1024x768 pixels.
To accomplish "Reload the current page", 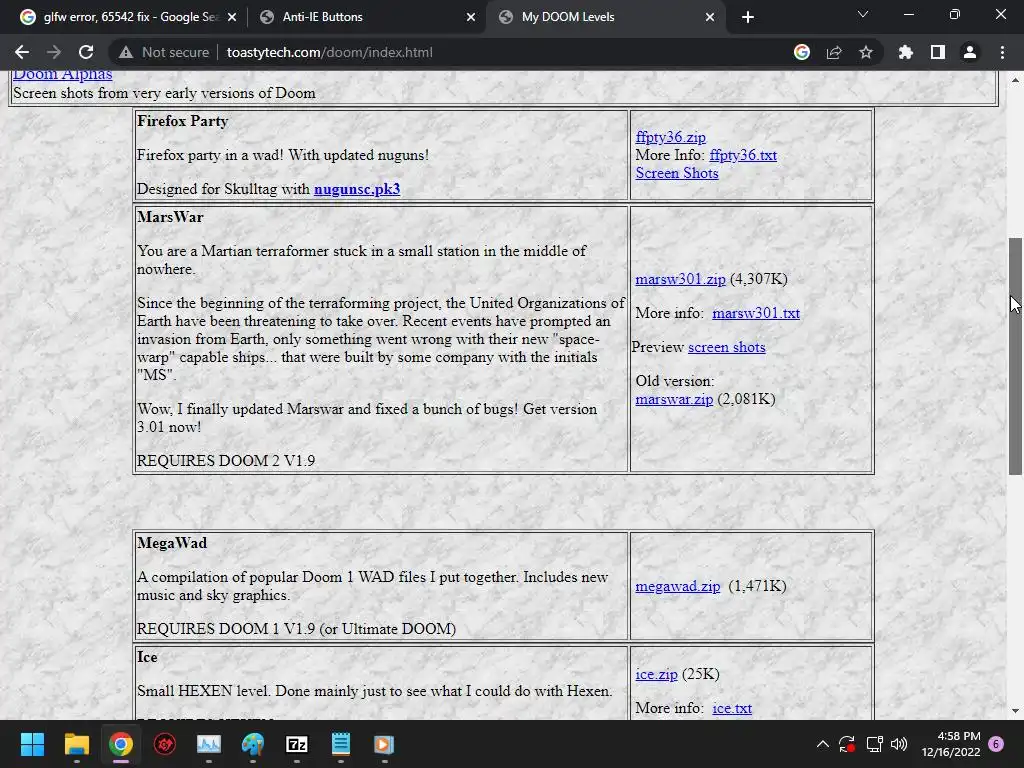I will 86,52.
